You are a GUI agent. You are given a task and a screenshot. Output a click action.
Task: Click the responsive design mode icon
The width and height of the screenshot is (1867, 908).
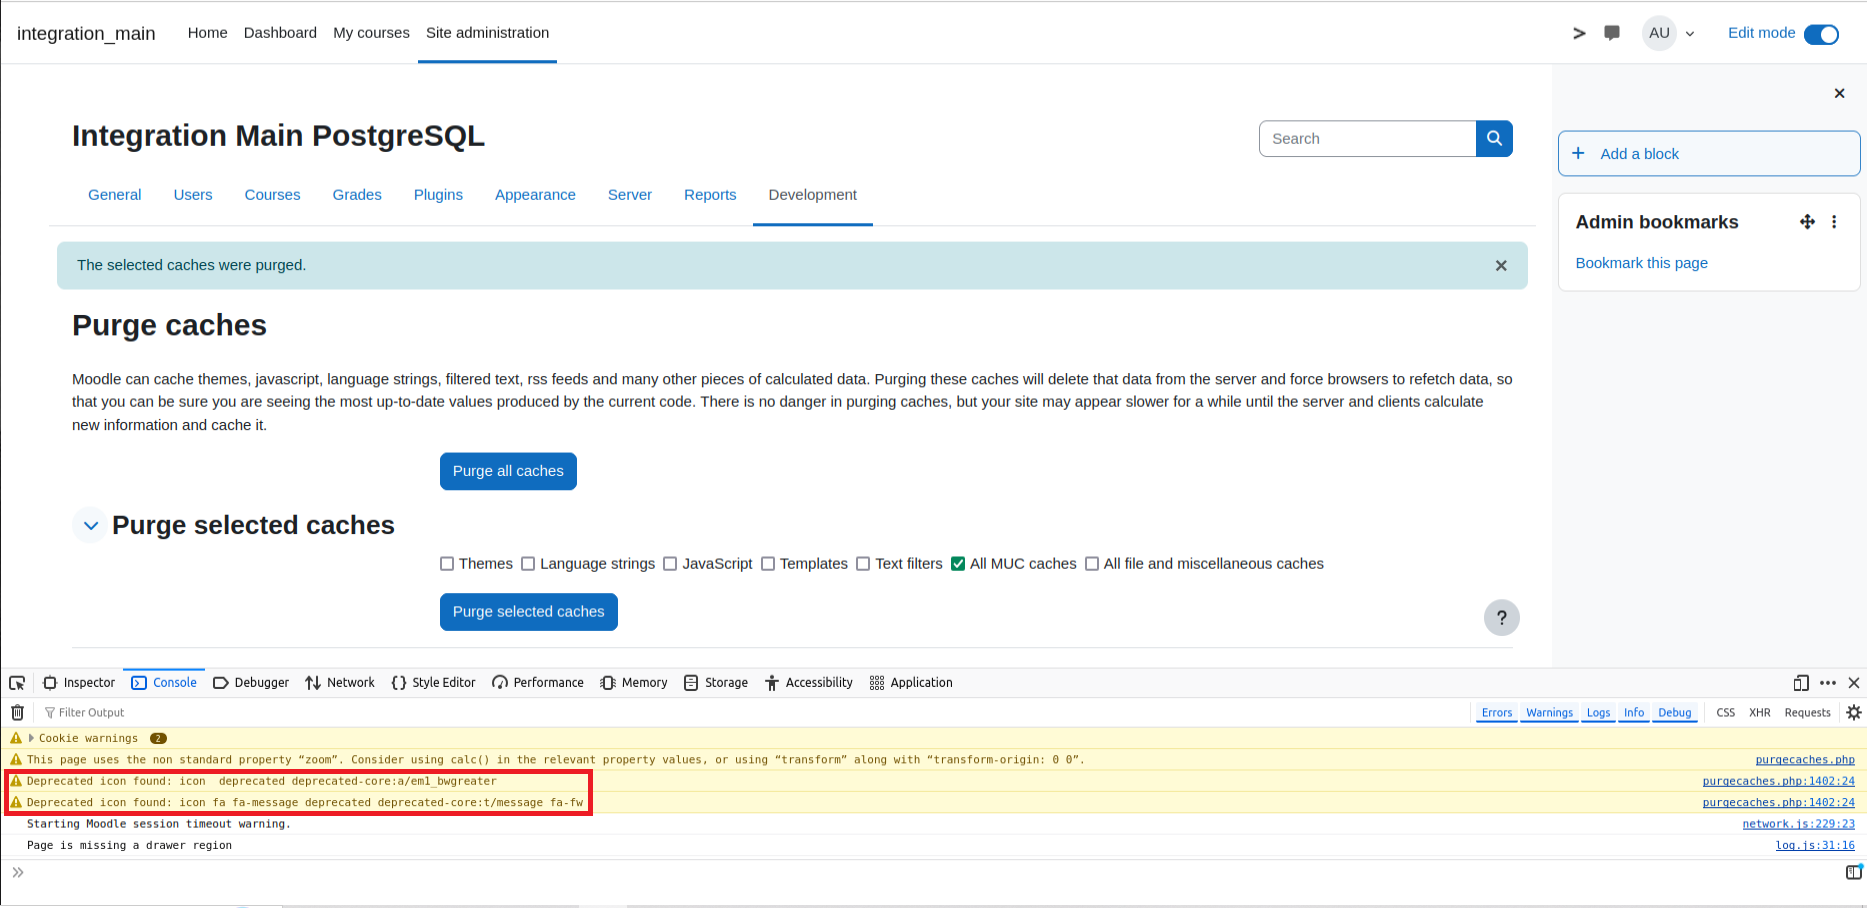(x=1801, y=683)
